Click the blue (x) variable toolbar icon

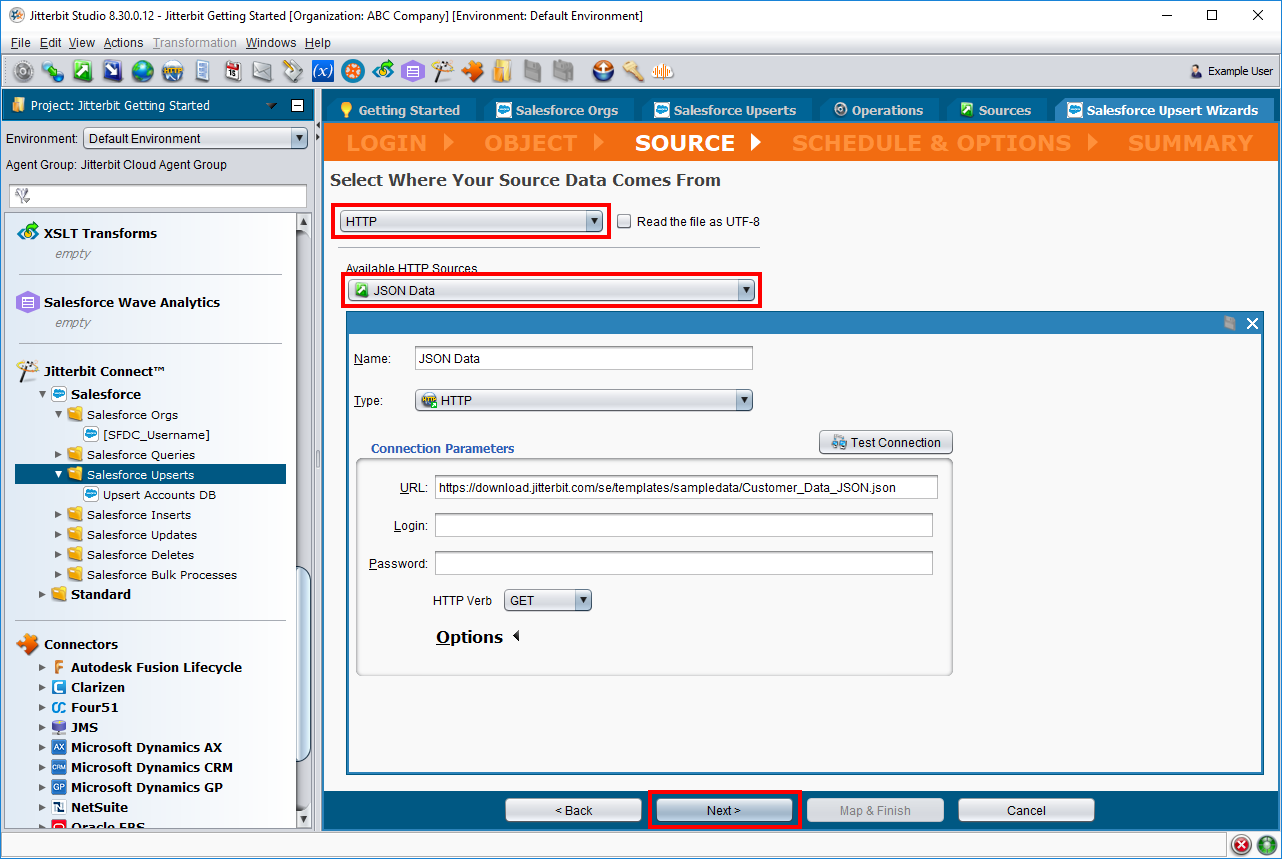(x=322, y=71)
